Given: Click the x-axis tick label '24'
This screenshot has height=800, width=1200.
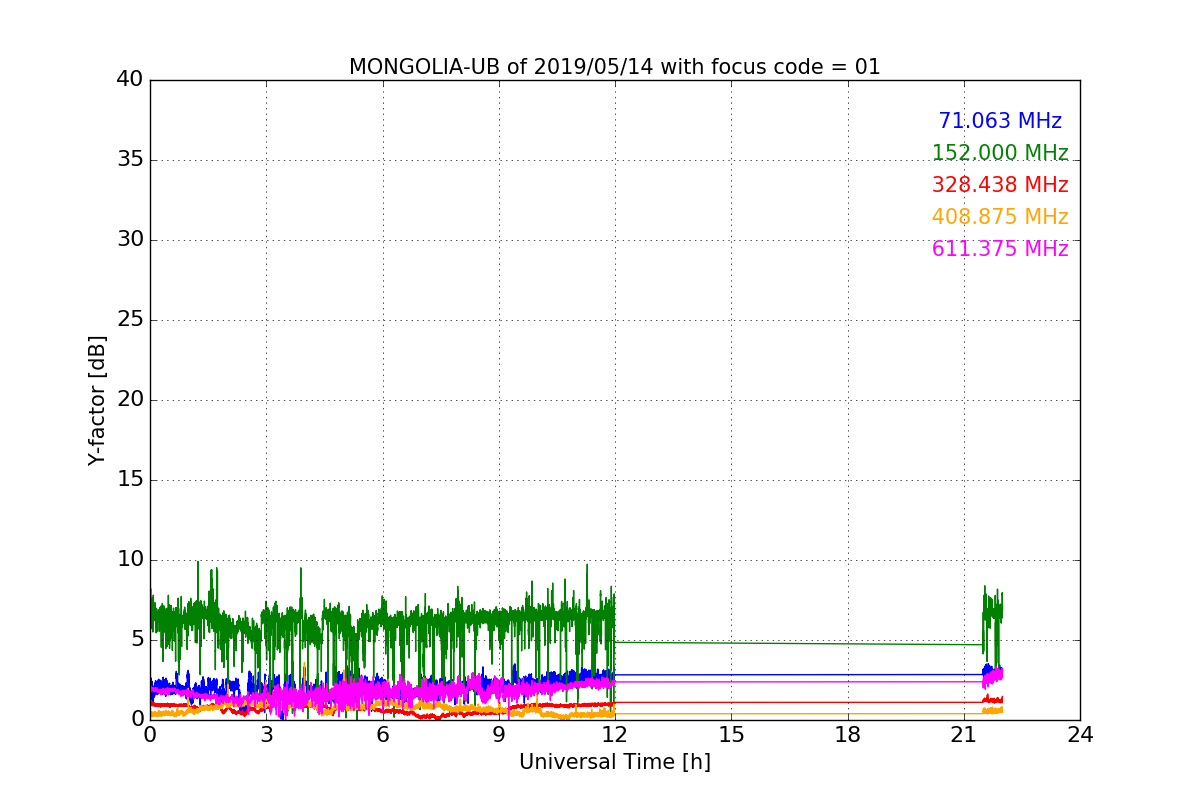Looking at the screenshot, I should coord(1080,735).
